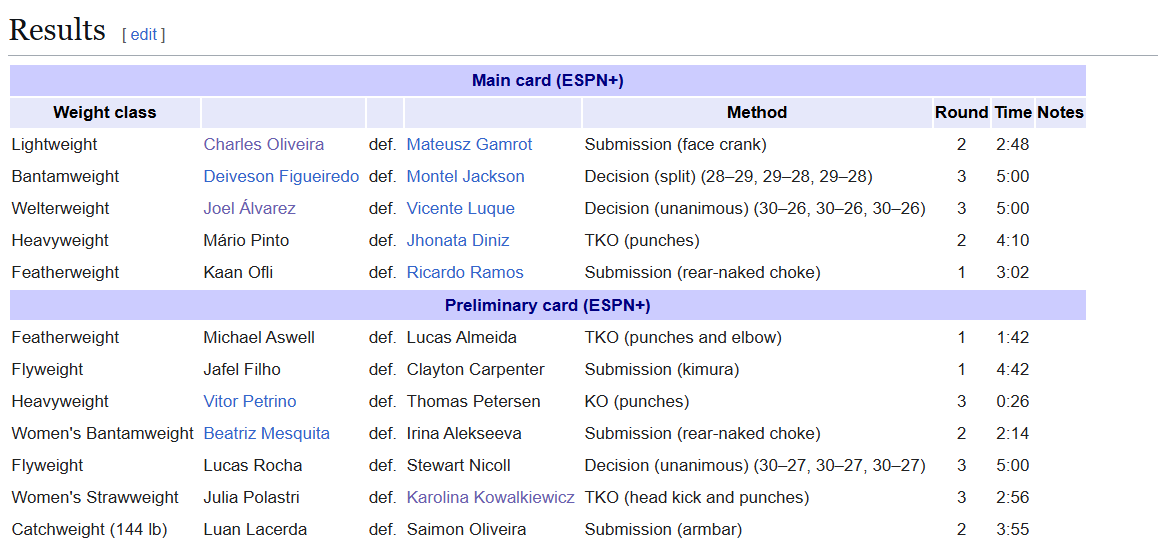Viewport: 1158px width, 542px height.
Task: Click the Main card (ESPN+) header row
Action: click(547, 80)
